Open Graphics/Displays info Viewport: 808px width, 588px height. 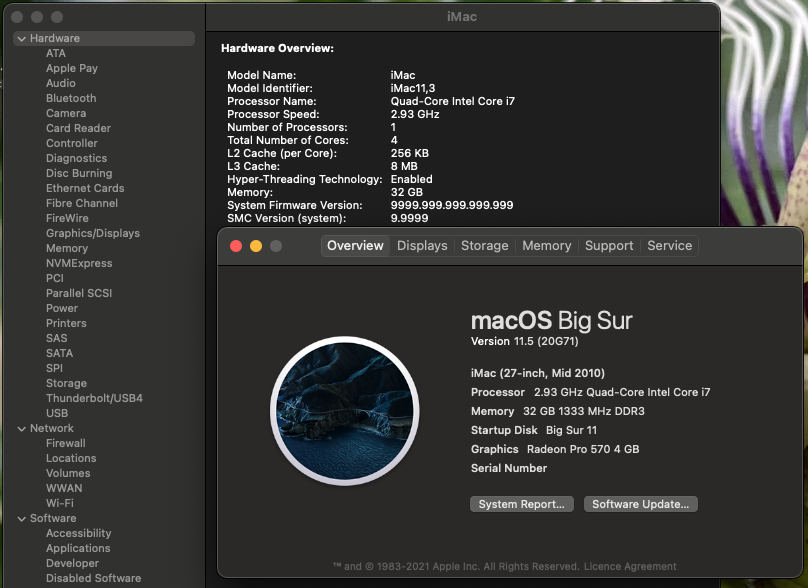click(x=93, y=233)
